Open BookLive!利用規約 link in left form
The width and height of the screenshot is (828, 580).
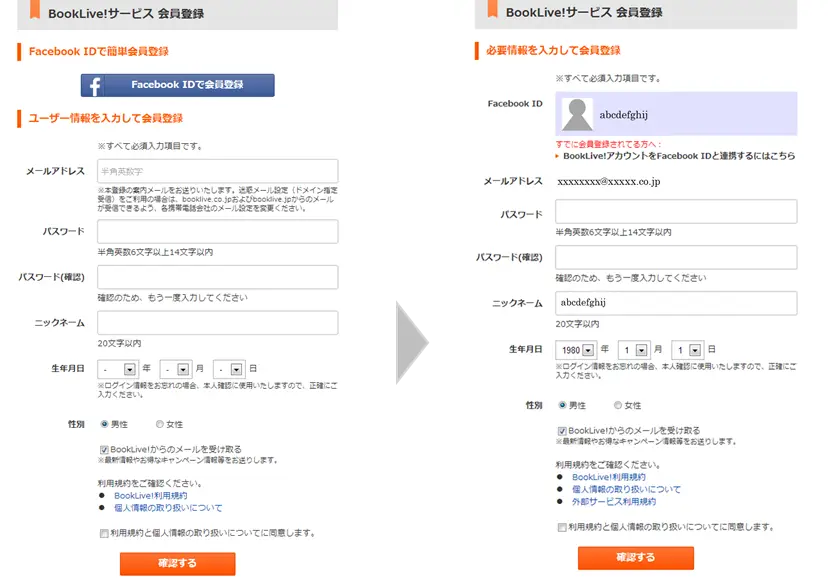[x=150, y=495]
